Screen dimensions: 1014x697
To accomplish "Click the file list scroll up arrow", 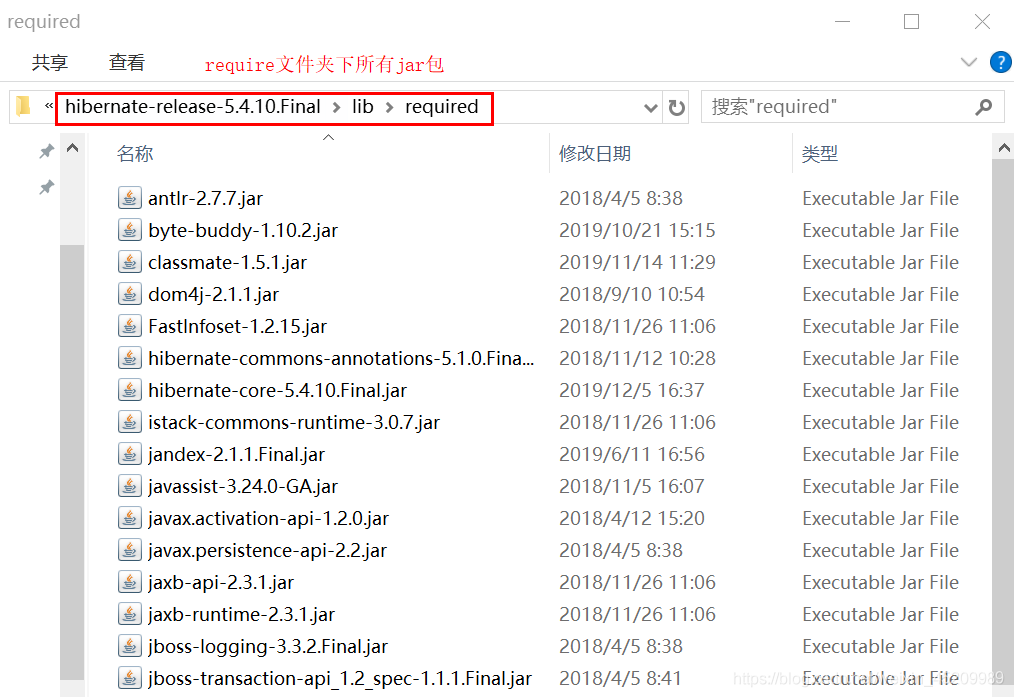I will (1004, 148).
